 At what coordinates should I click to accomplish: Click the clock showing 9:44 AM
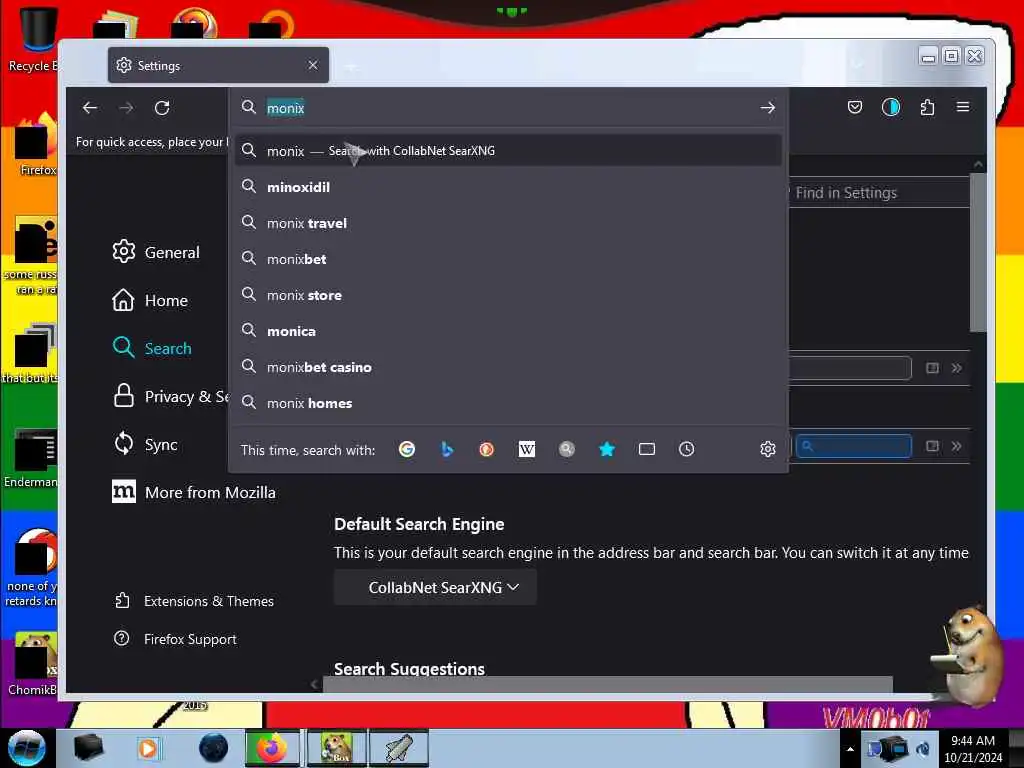[x=973, y=748]
